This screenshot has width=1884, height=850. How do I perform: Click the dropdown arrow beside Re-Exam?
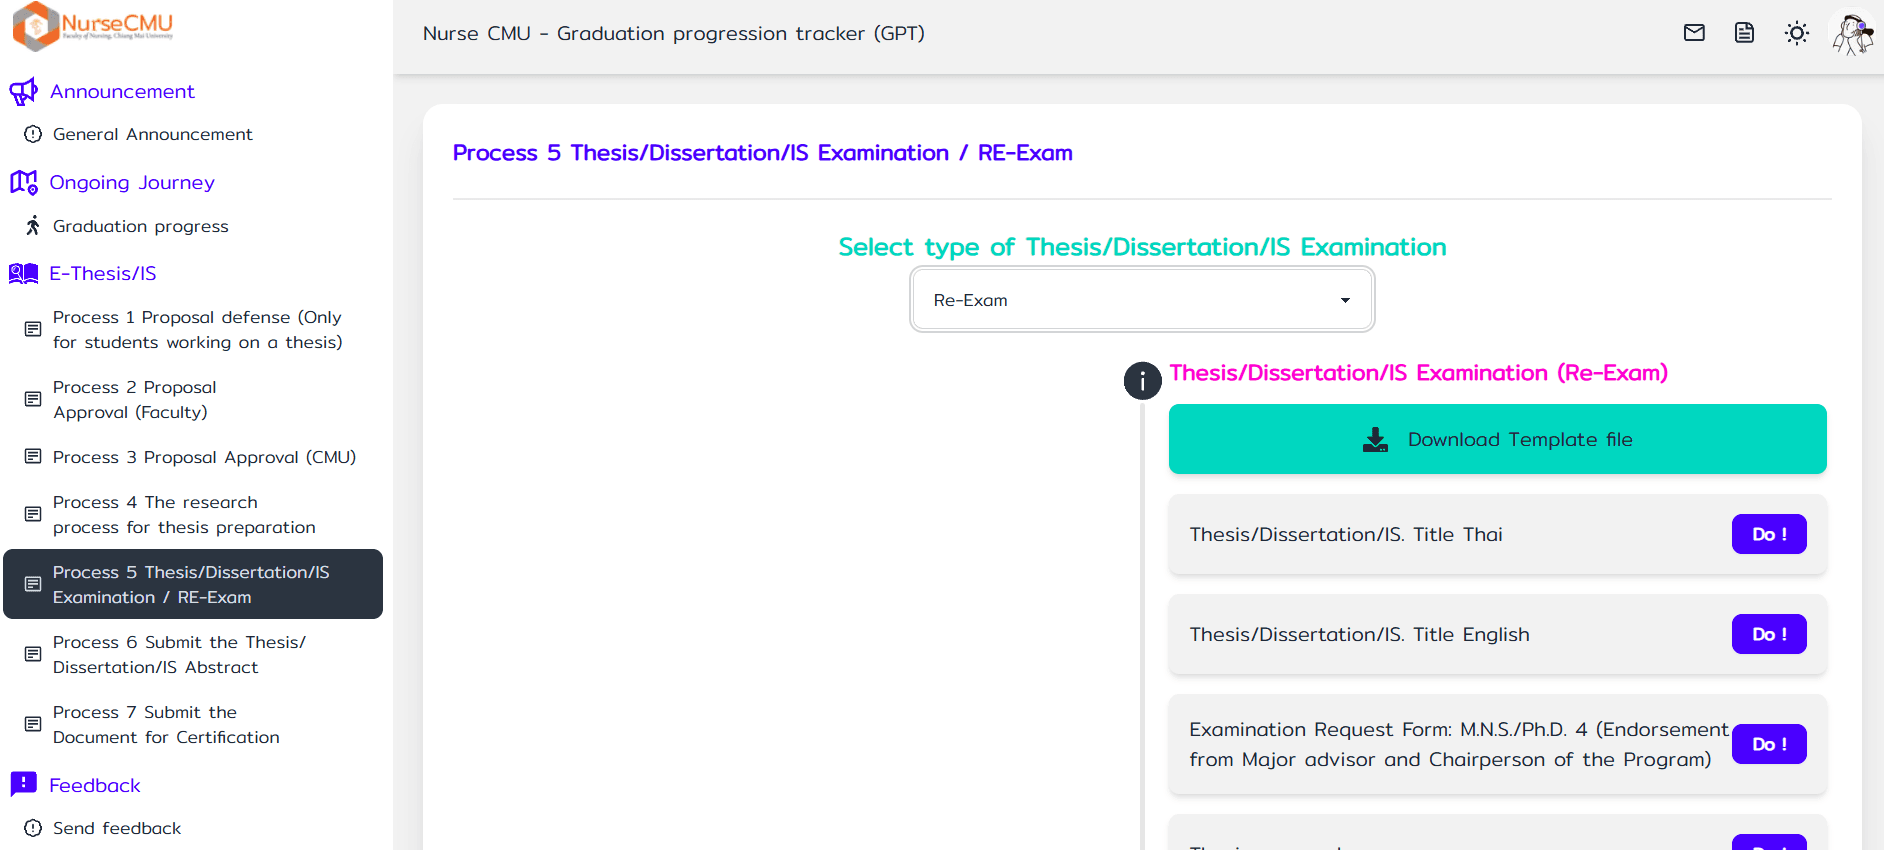(1345, 300)
